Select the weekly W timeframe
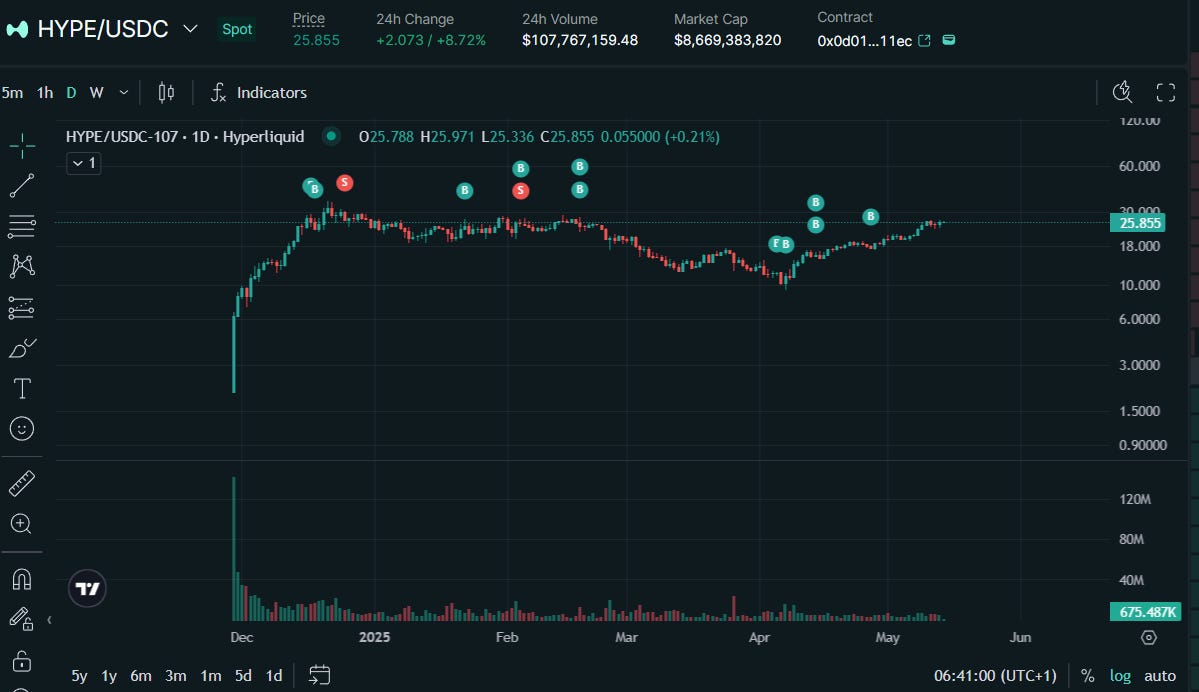Screen dimensions: 1199x692 tap(96, 93)
